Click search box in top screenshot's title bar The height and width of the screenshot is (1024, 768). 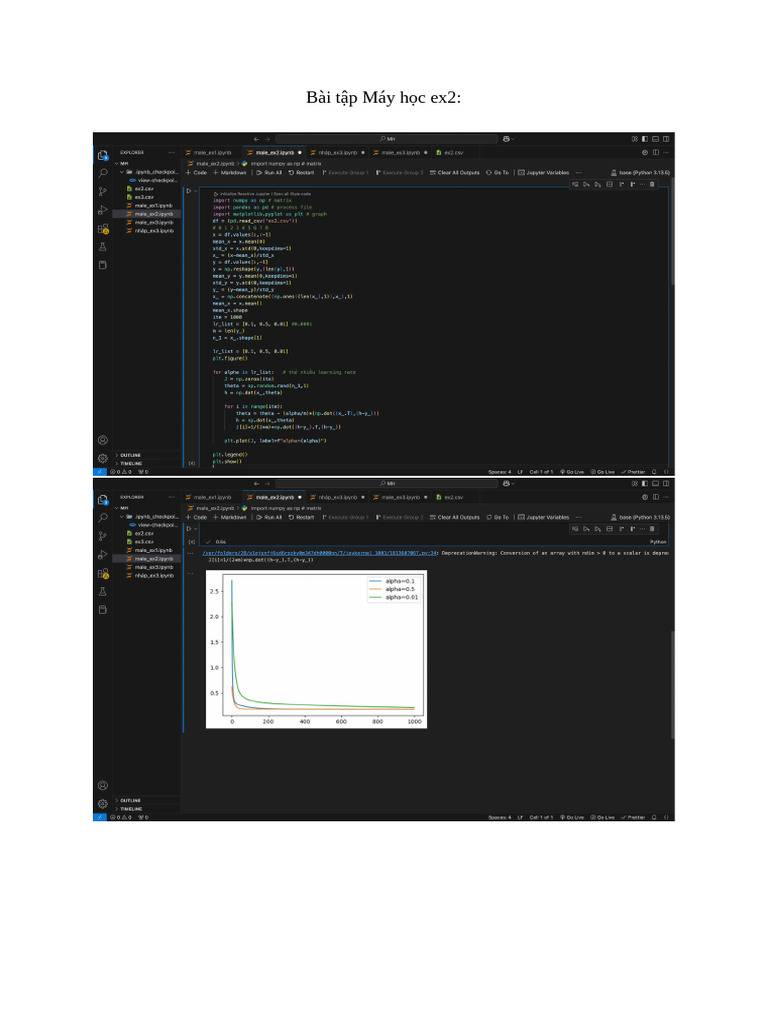(x=387, y=138)
